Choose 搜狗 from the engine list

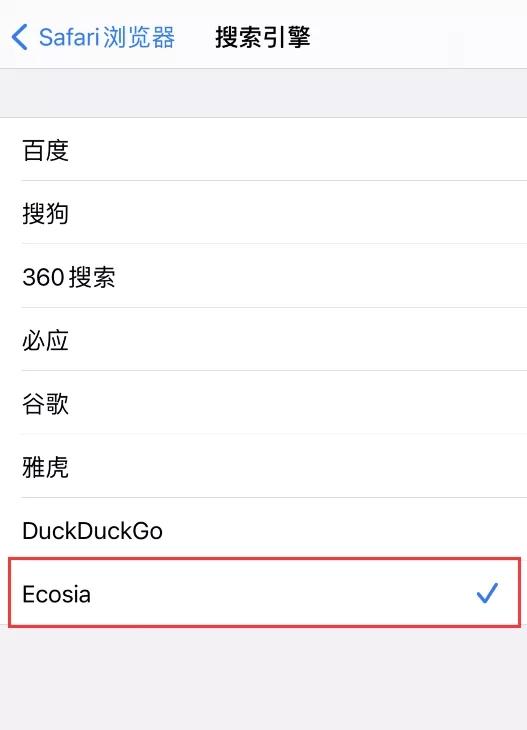[264, 213]
